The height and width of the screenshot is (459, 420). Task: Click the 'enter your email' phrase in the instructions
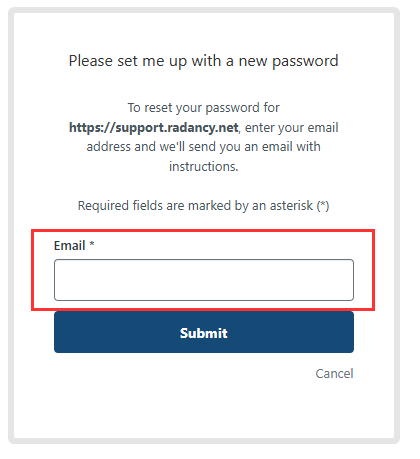(292, 128)
